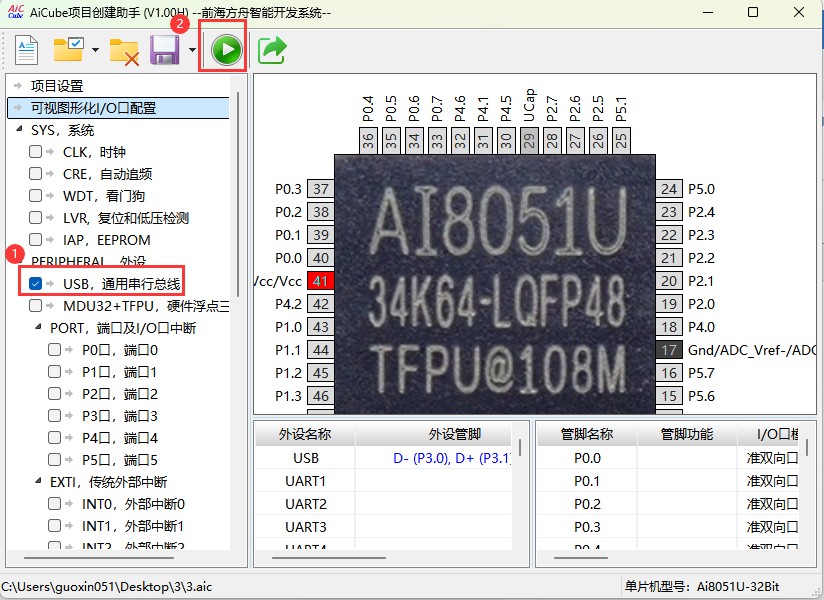The image size is (824, 600).
Task: Select UART3 row in peripheral table
Action: pos(383,526)
